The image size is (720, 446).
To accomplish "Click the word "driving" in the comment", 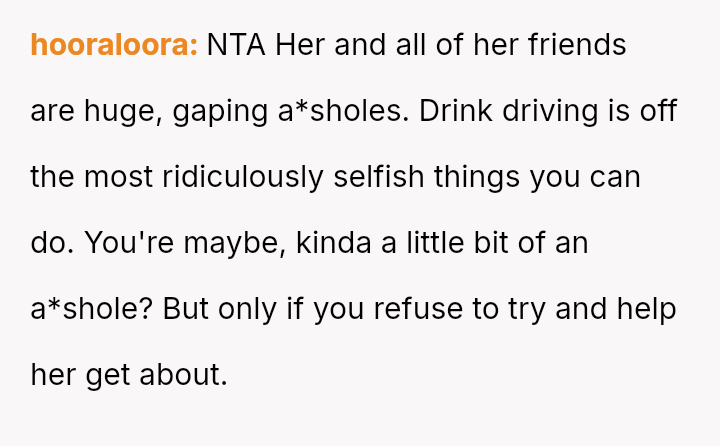I will [x=550, y=112].
